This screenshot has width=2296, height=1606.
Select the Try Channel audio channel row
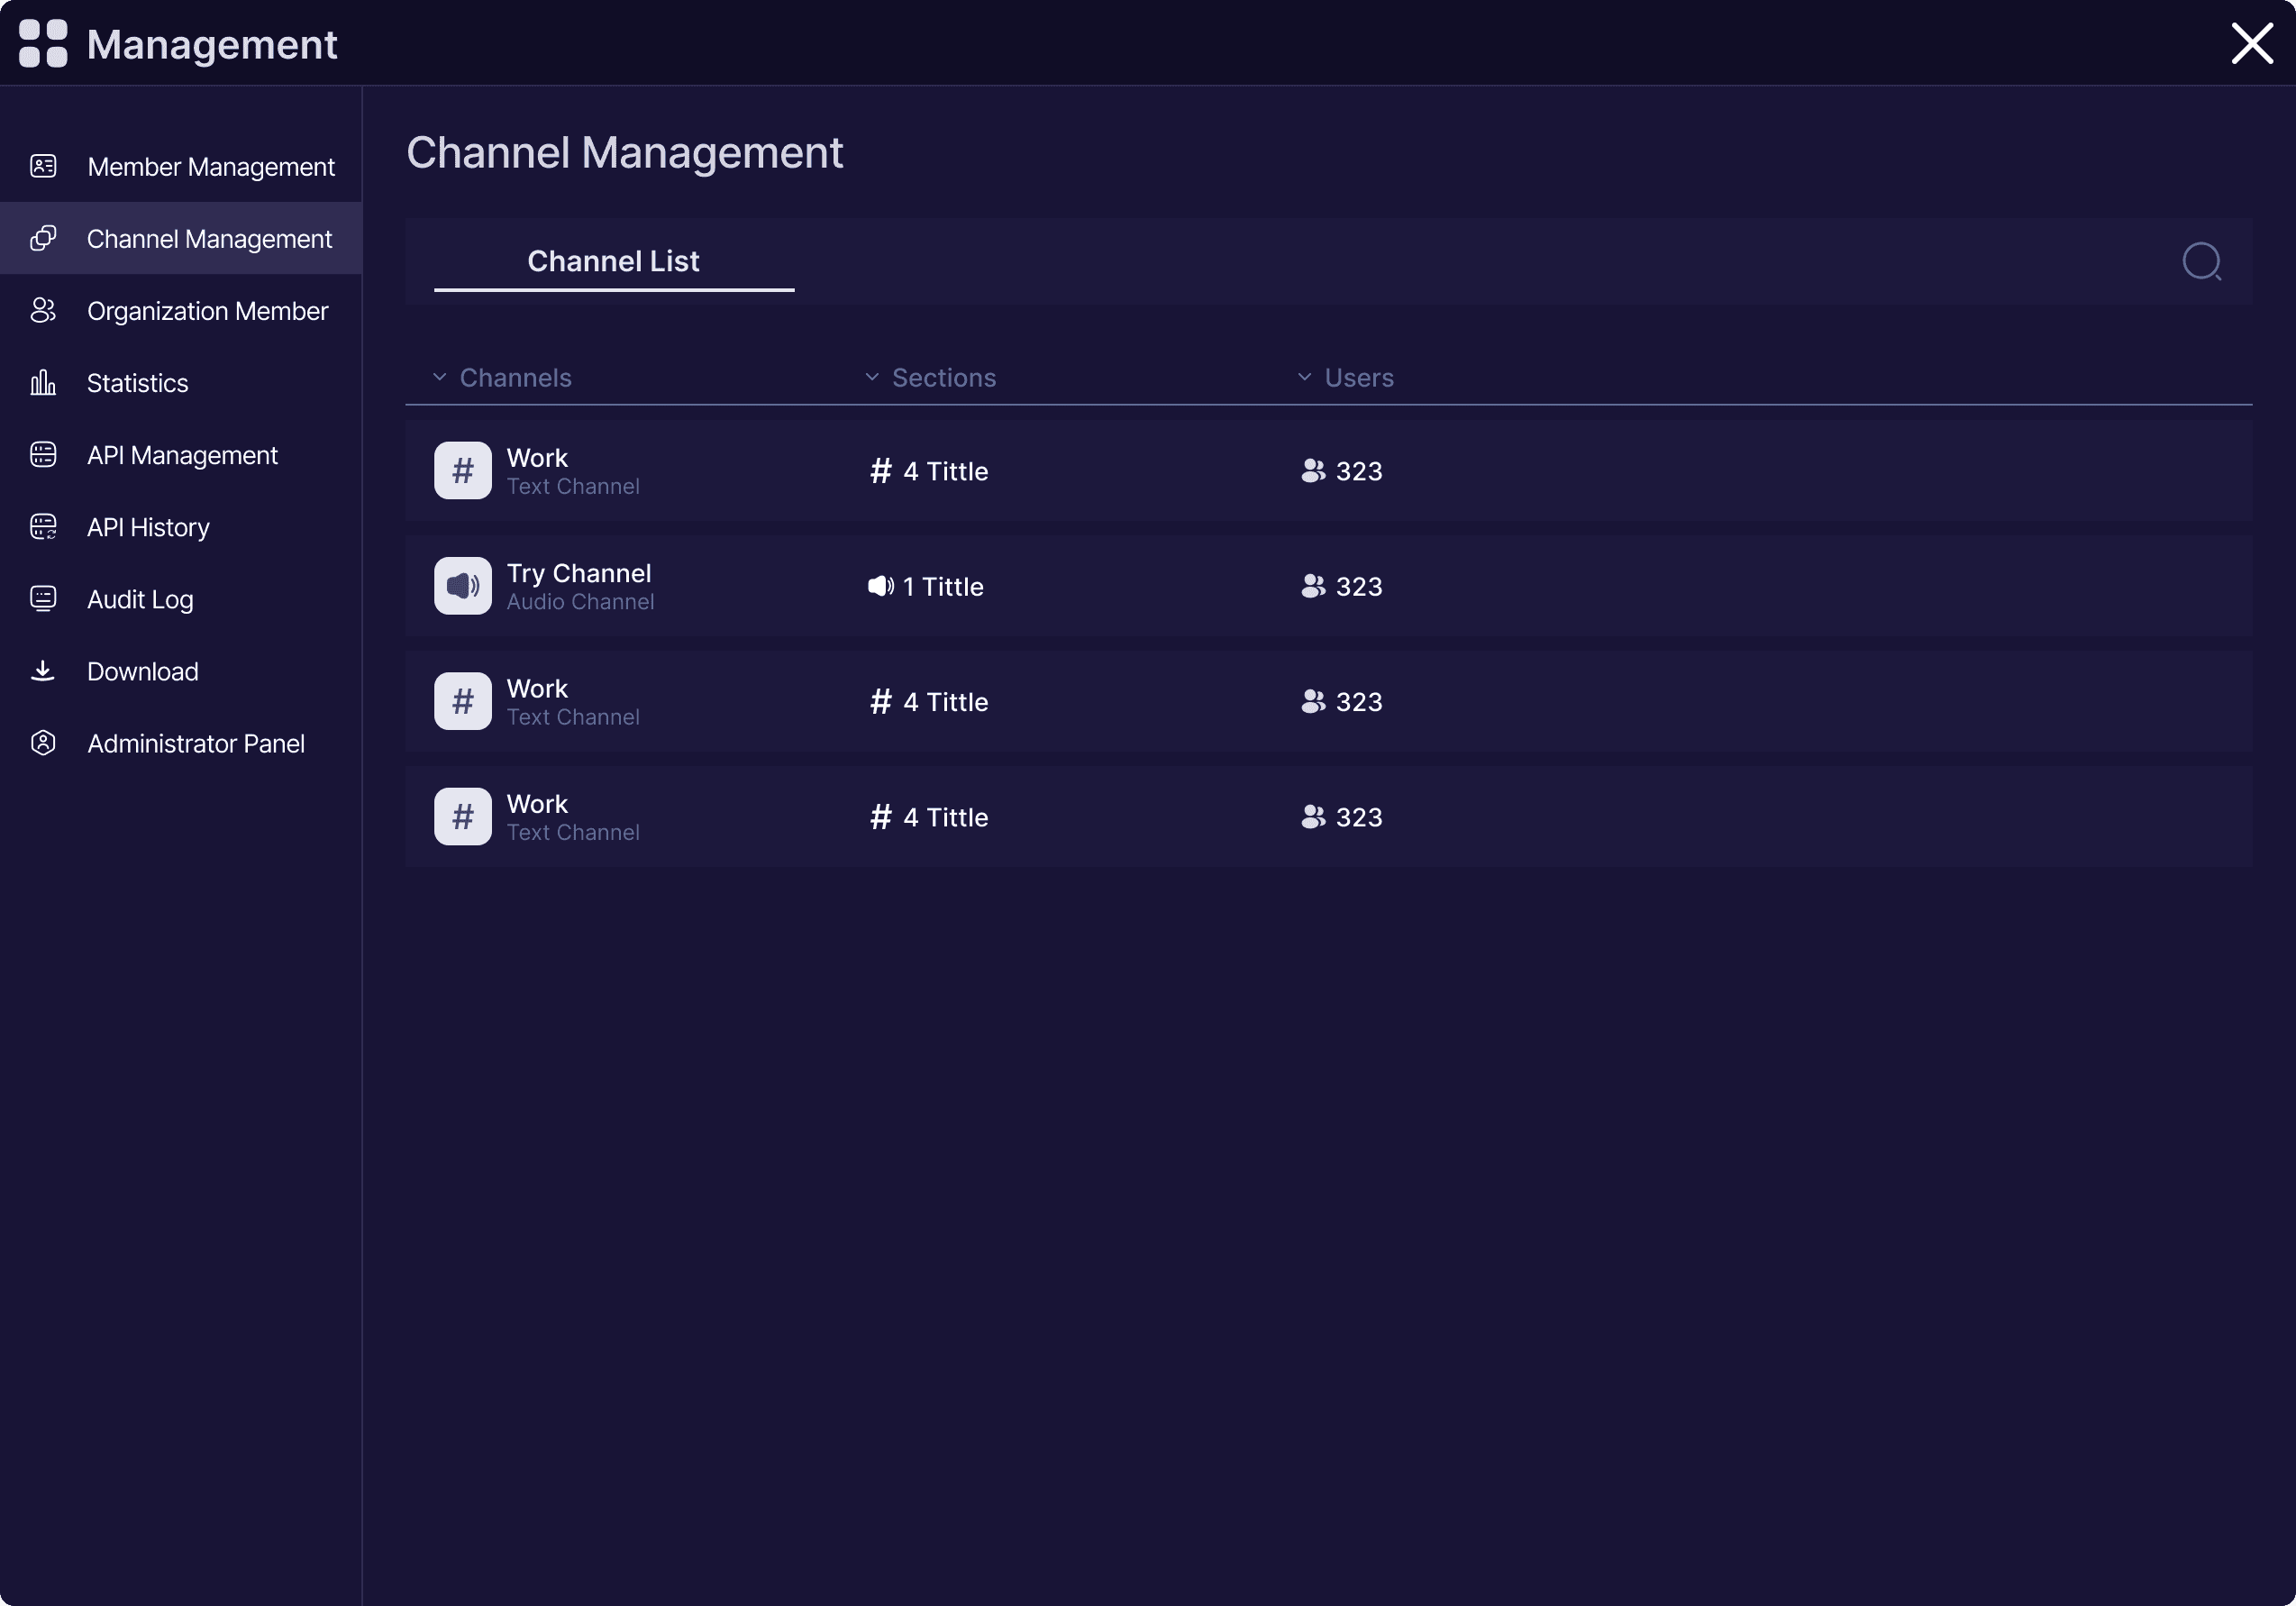click(x=1327, y=586)
